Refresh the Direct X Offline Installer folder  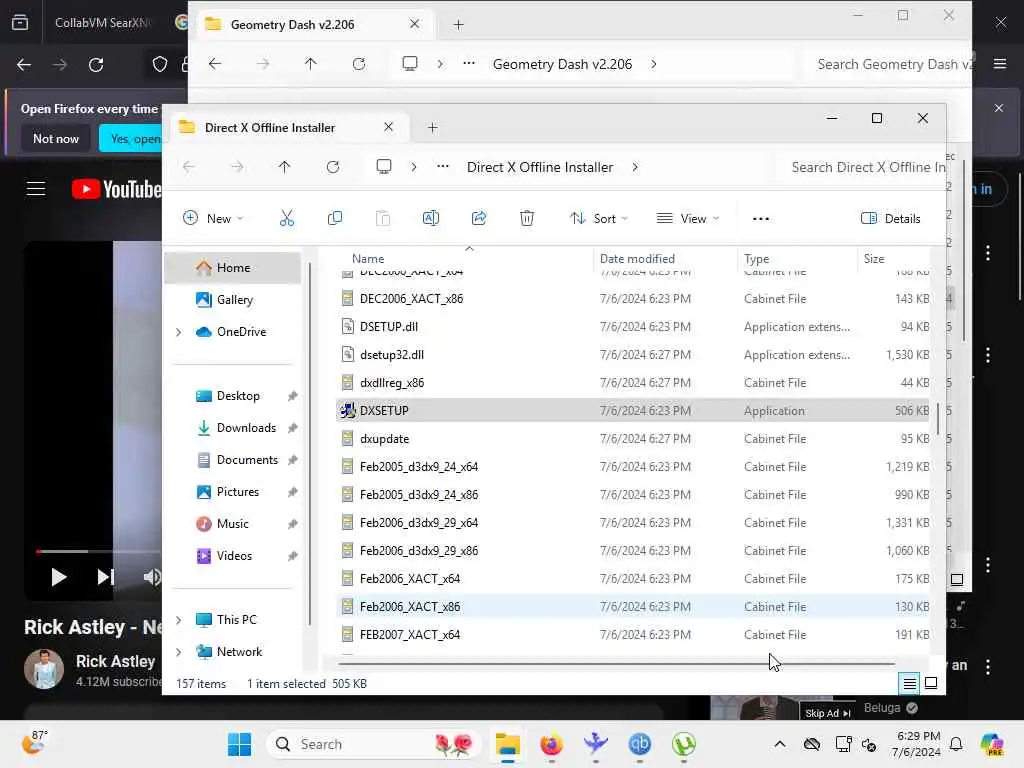coord(333,167)
